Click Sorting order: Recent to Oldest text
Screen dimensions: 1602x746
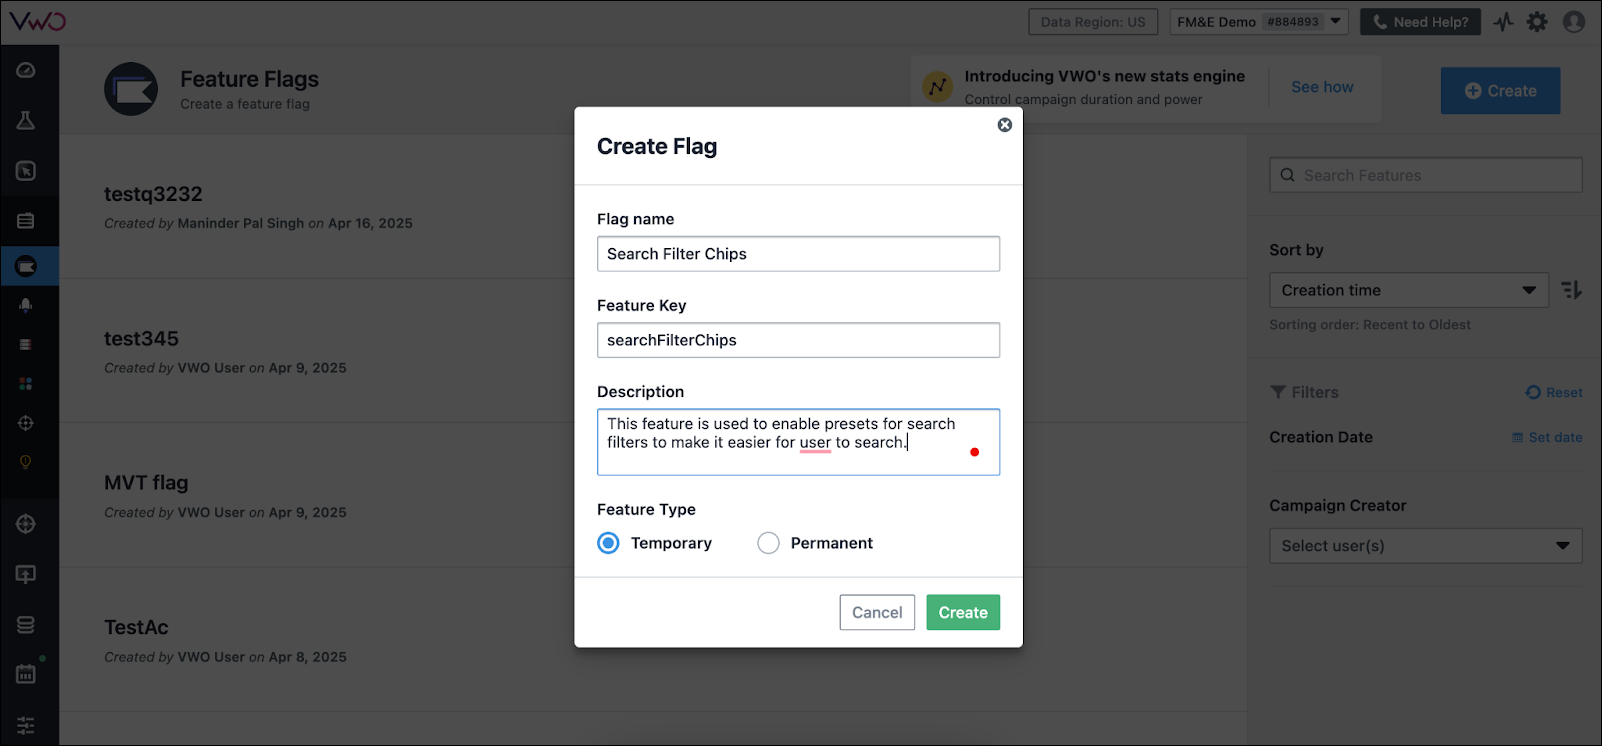pyautogui.click(x=1370, y=325)
